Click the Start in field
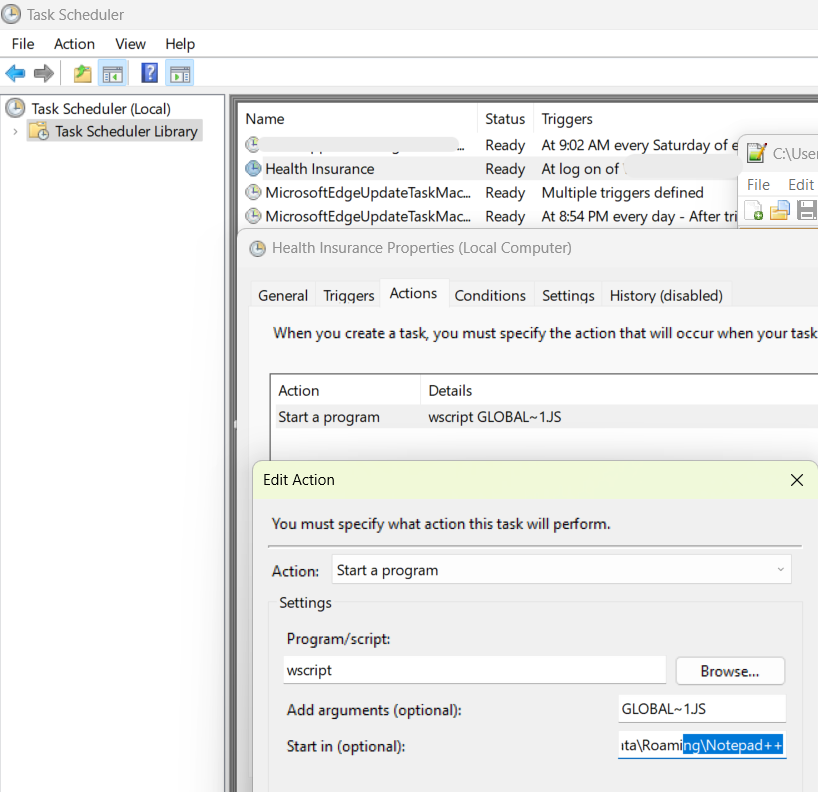818x792 pixels. (702, 746)
